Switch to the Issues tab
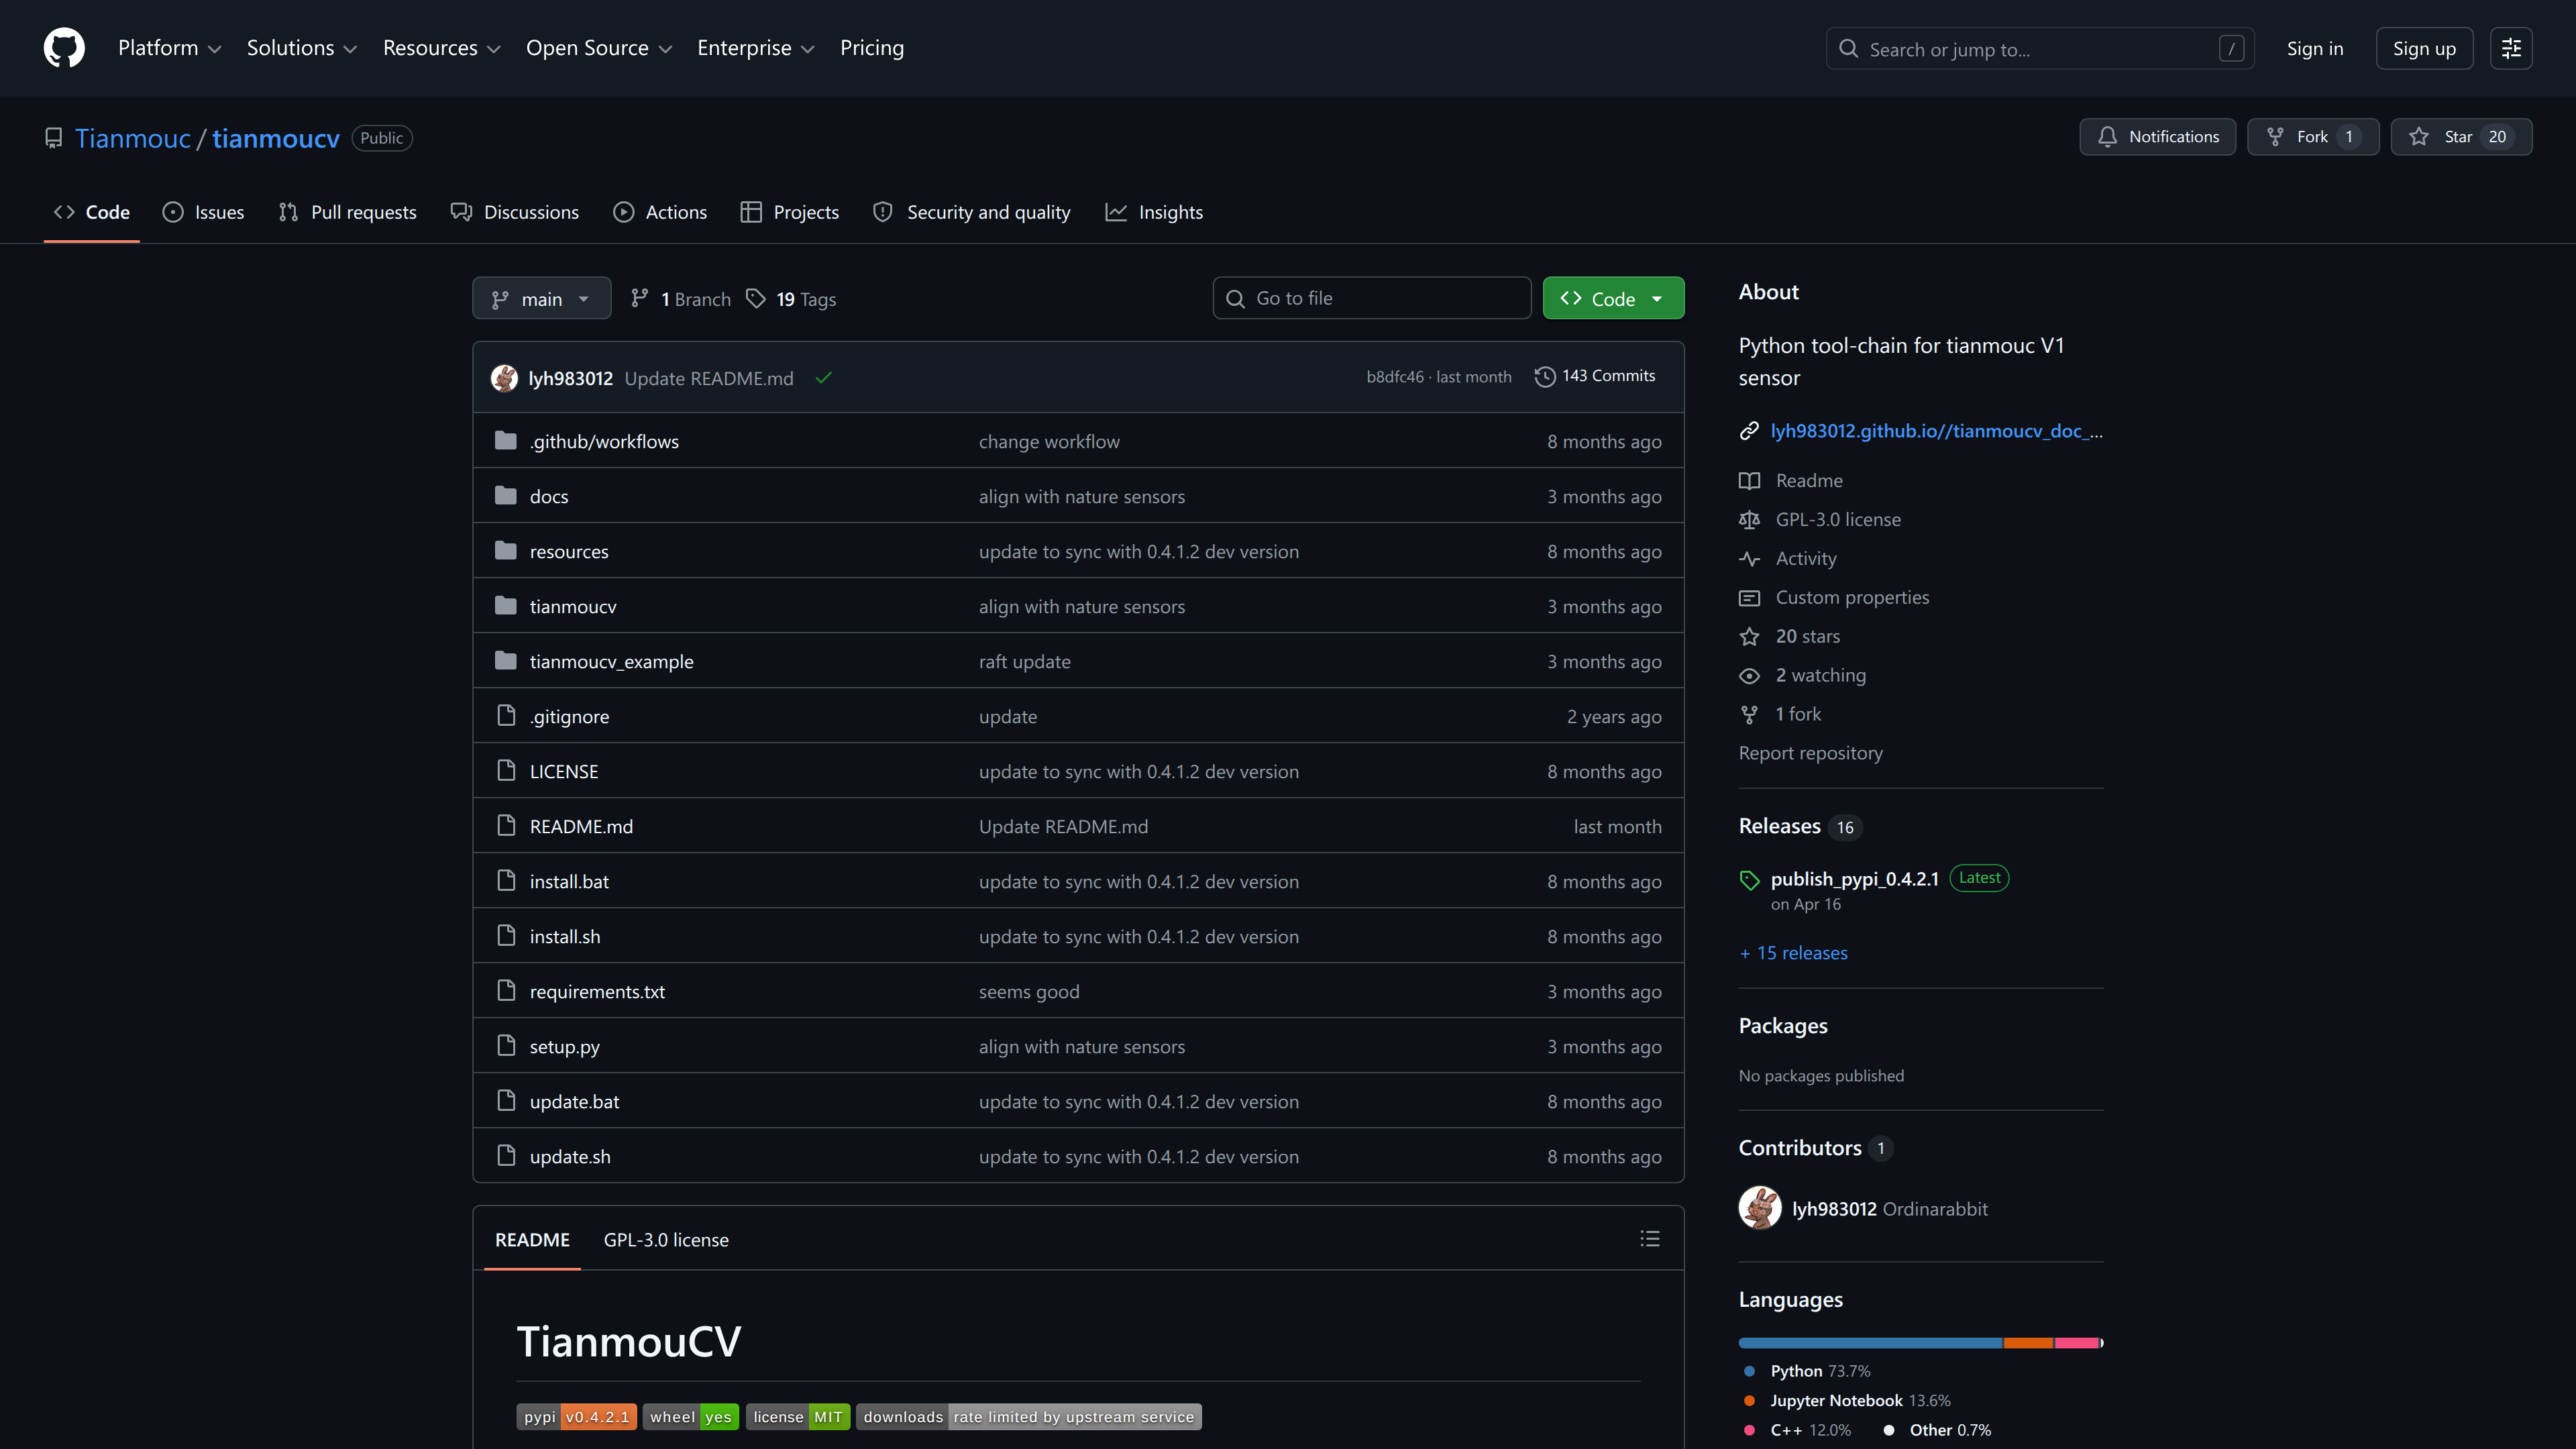This screenshot has height=1449, width=2576. [x=204, y=212]
